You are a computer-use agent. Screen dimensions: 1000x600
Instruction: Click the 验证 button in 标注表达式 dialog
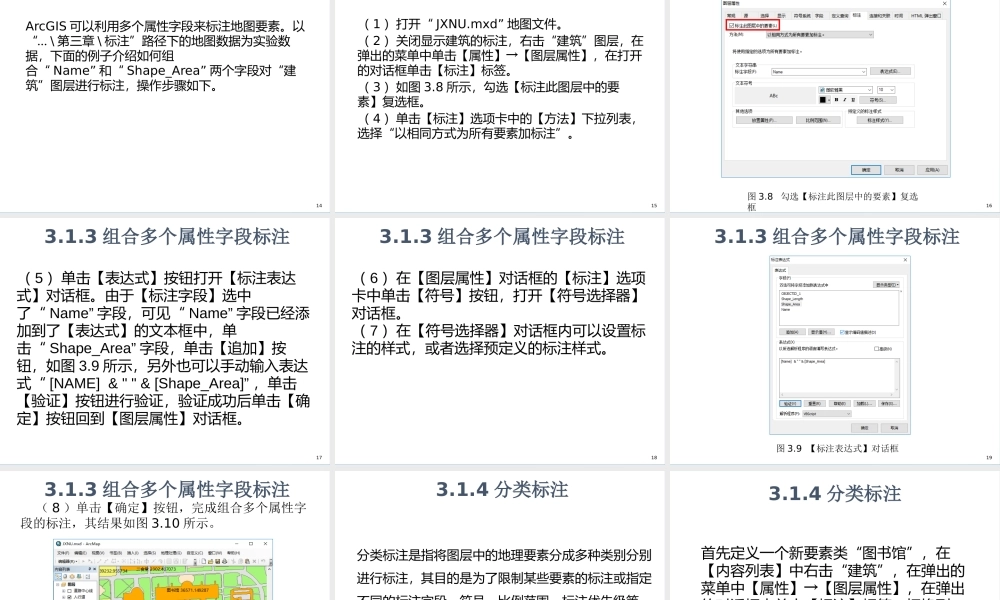(790, 403)
